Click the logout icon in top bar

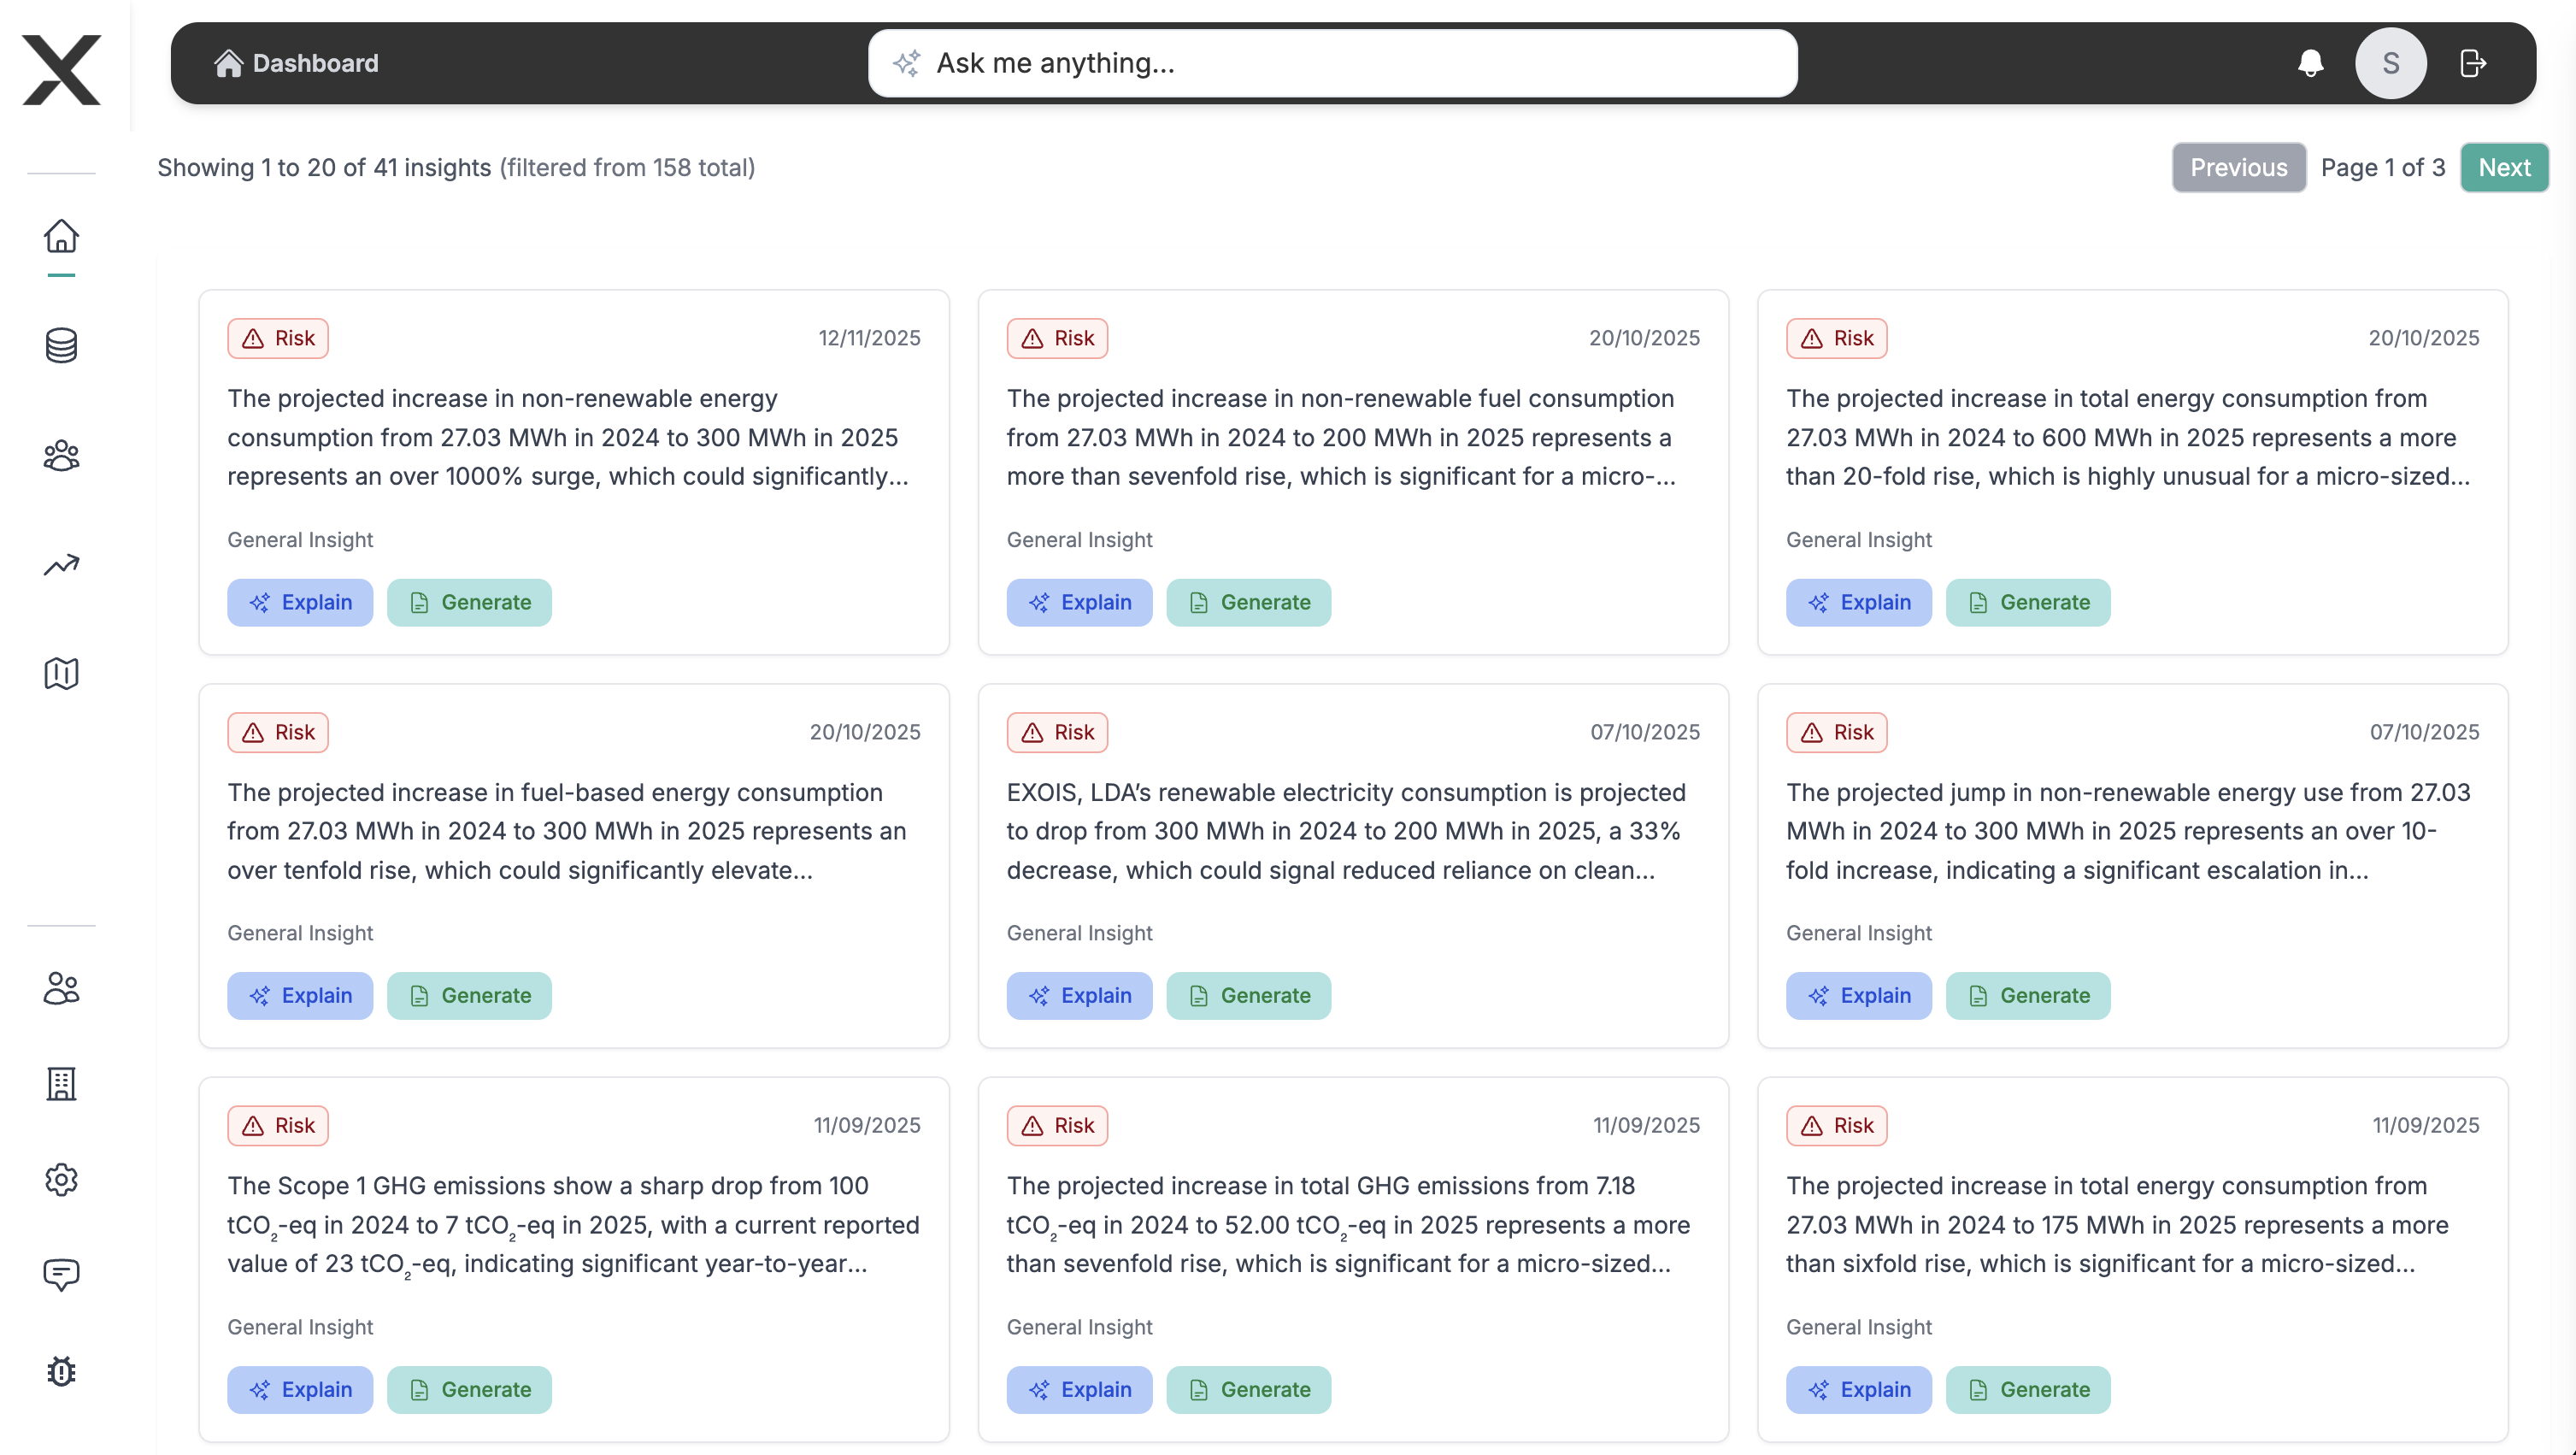tap(2473, 63)
